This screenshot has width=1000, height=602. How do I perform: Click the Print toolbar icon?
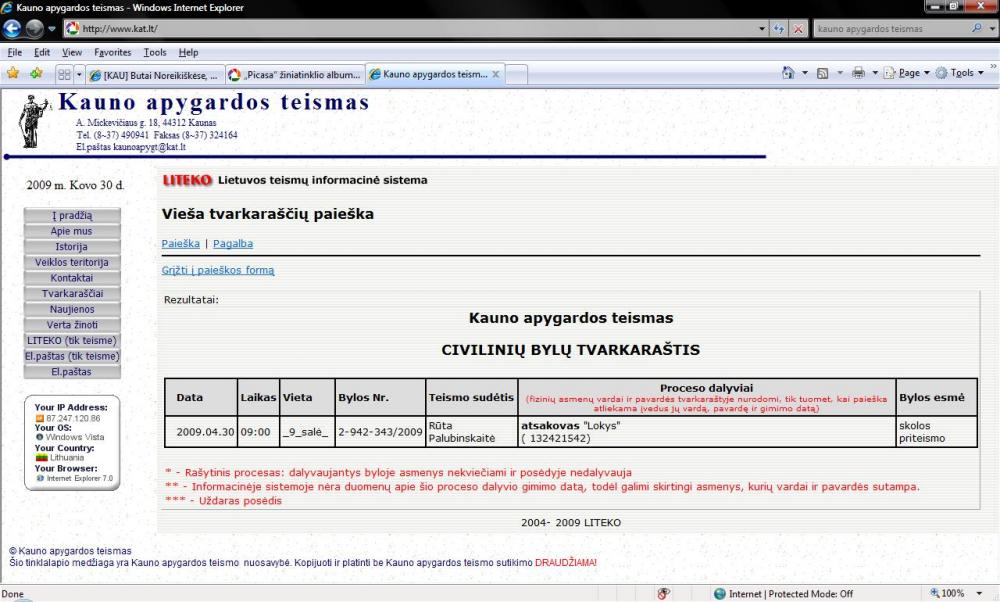tap(858, 73)
